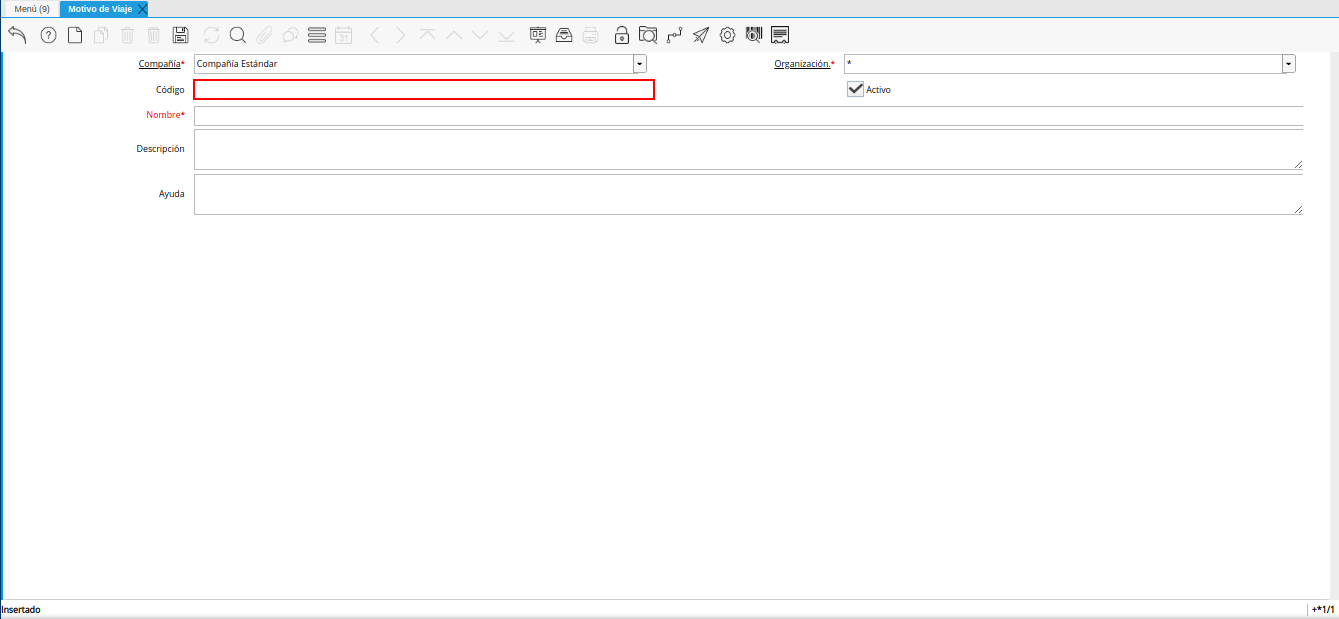The image size is (1339, 619).
Task: Click the barcode Product info icon
Action: tap(754, 35)
